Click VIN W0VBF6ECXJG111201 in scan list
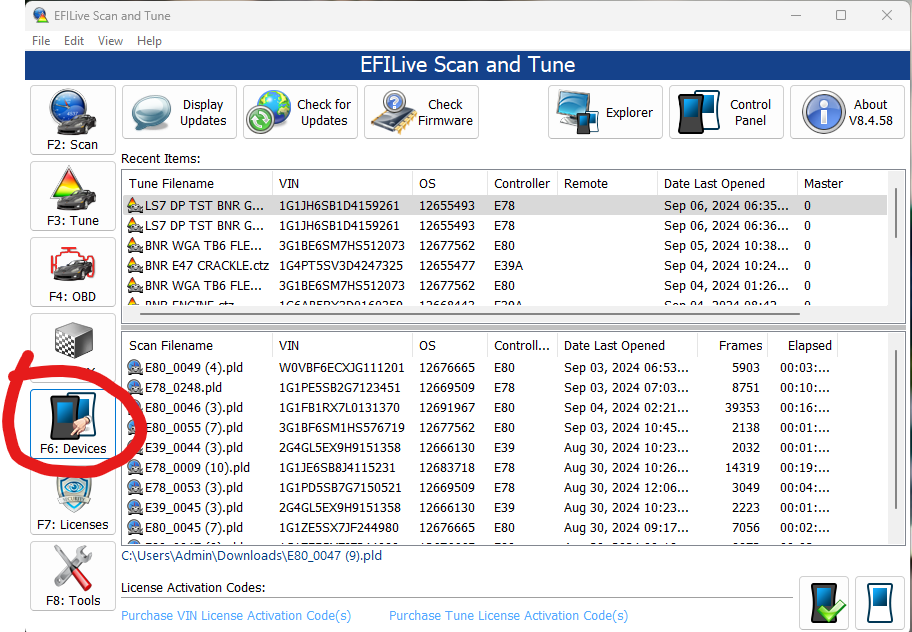Image resolution: width=912 pixels, height=632 pixels. click(x=341, y=367)
